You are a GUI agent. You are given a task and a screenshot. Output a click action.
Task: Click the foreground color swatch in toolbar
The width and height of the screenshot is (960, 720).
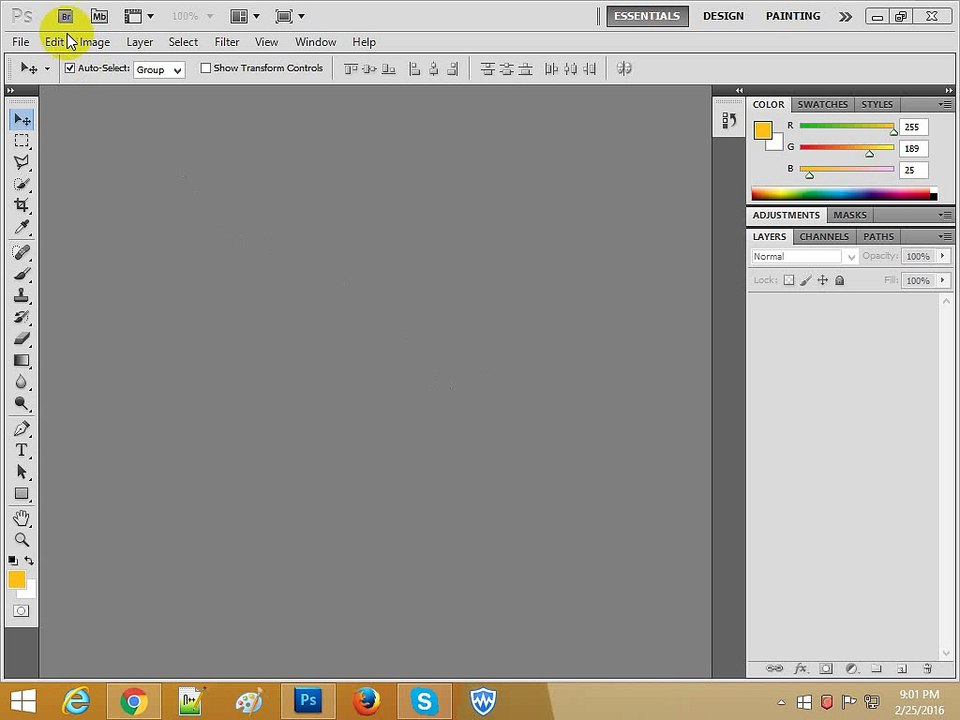coord(16,580)
